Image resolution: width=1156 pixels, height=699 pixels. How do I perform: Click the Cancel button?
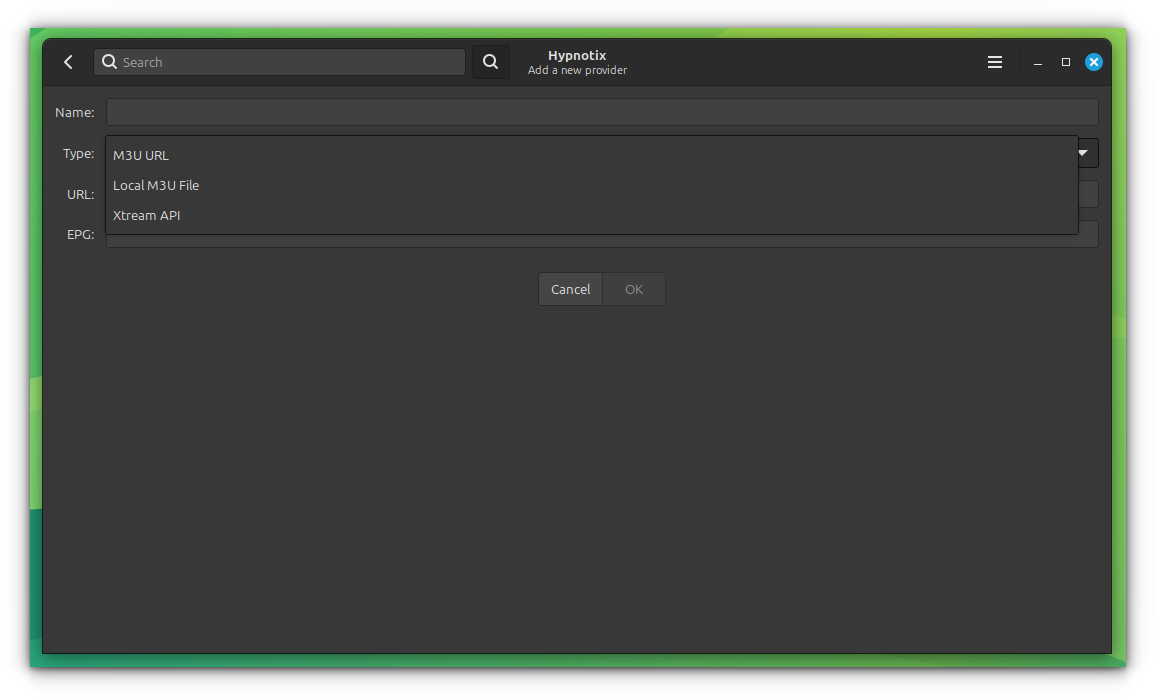pos(570,288)
